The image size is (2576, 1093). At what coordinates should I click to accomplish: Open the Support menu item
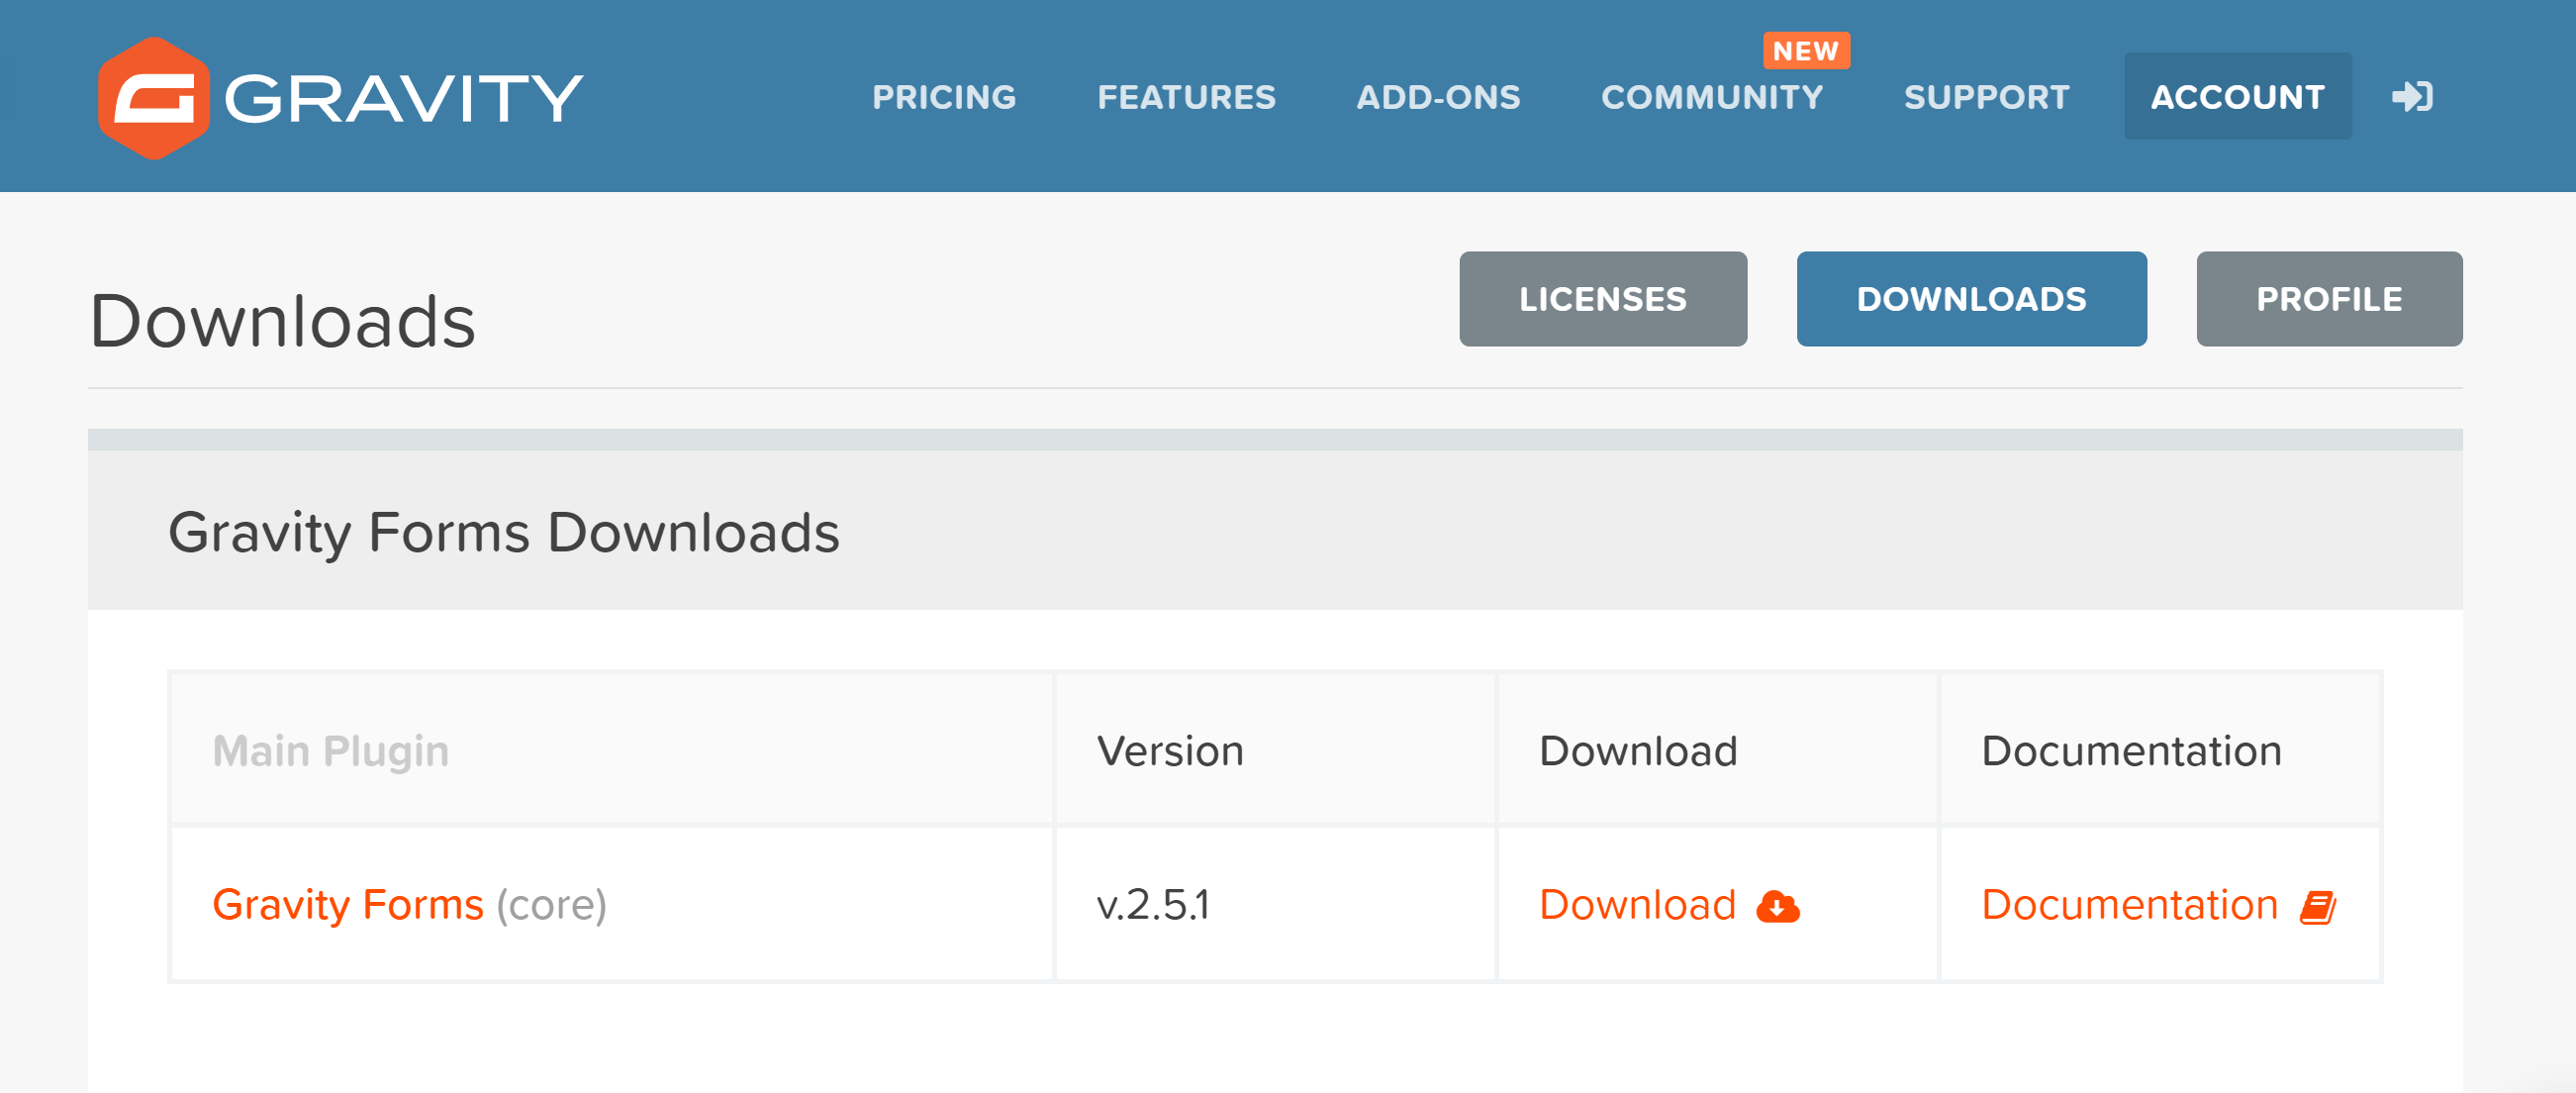tap(1986, 97)
